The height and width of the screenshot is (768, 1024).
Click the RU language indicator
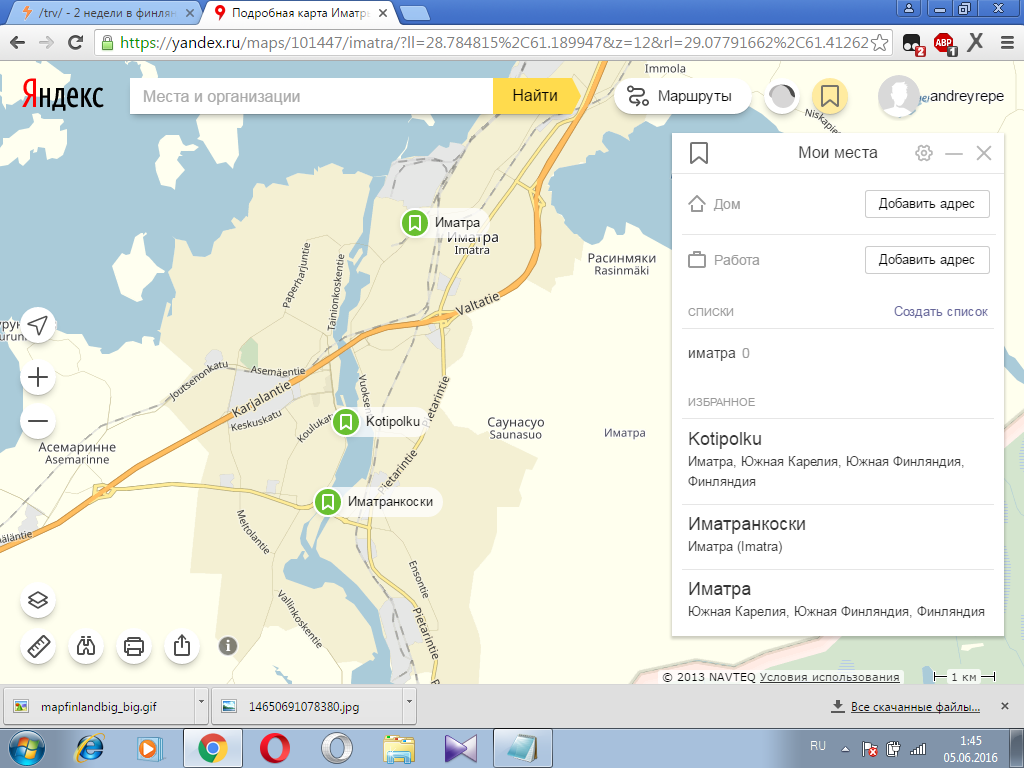pos(818,746)
